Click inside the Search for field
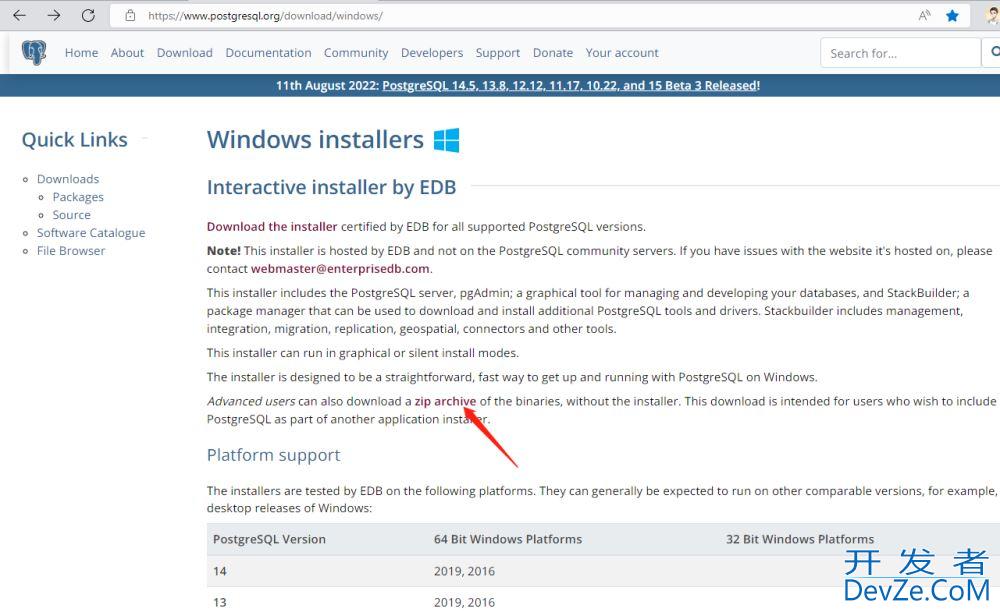 point(900,53)
